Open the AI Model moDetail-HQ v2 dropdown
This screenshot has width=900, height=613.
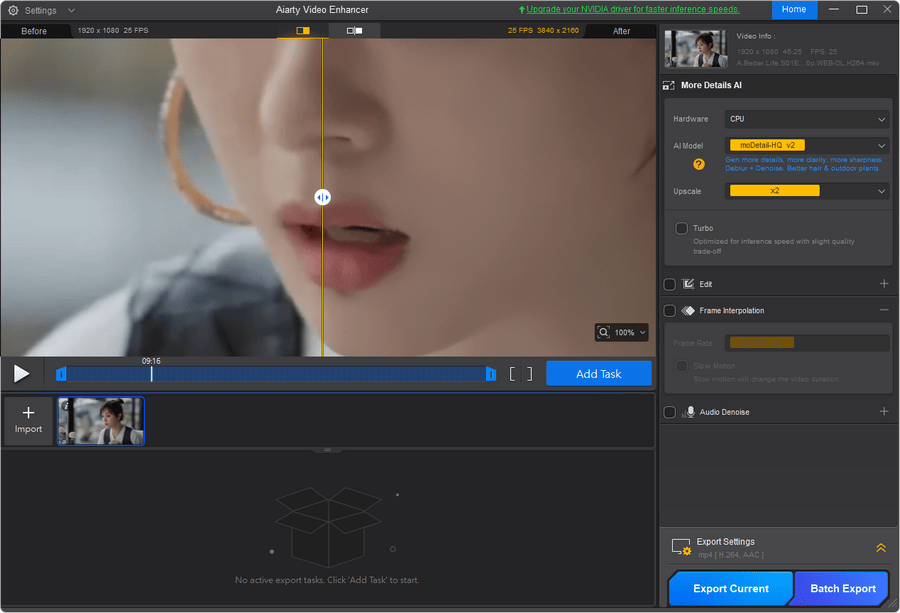[806, 145]
